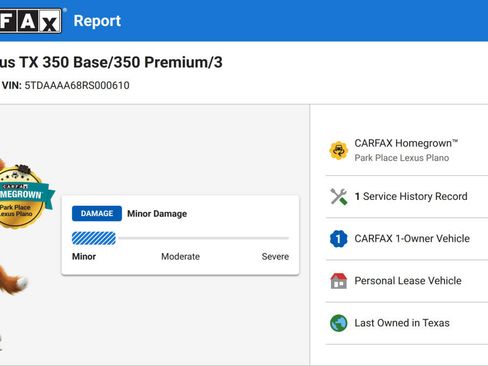Click the globe Last Owned icon
Image resolution: width=488 pixels, height=366 pixels.
click(x=339, y=323)
